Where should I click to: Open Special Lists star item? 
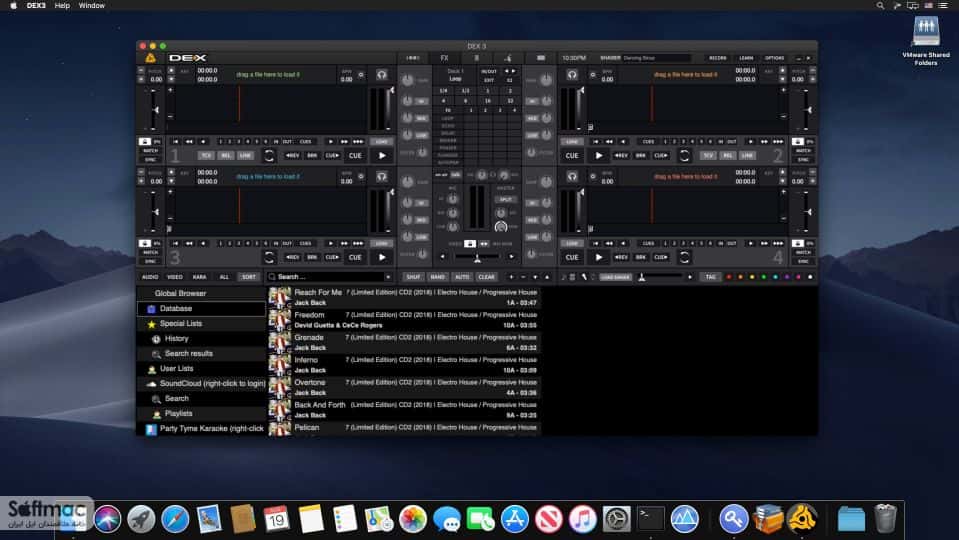(x=202, y=324)
